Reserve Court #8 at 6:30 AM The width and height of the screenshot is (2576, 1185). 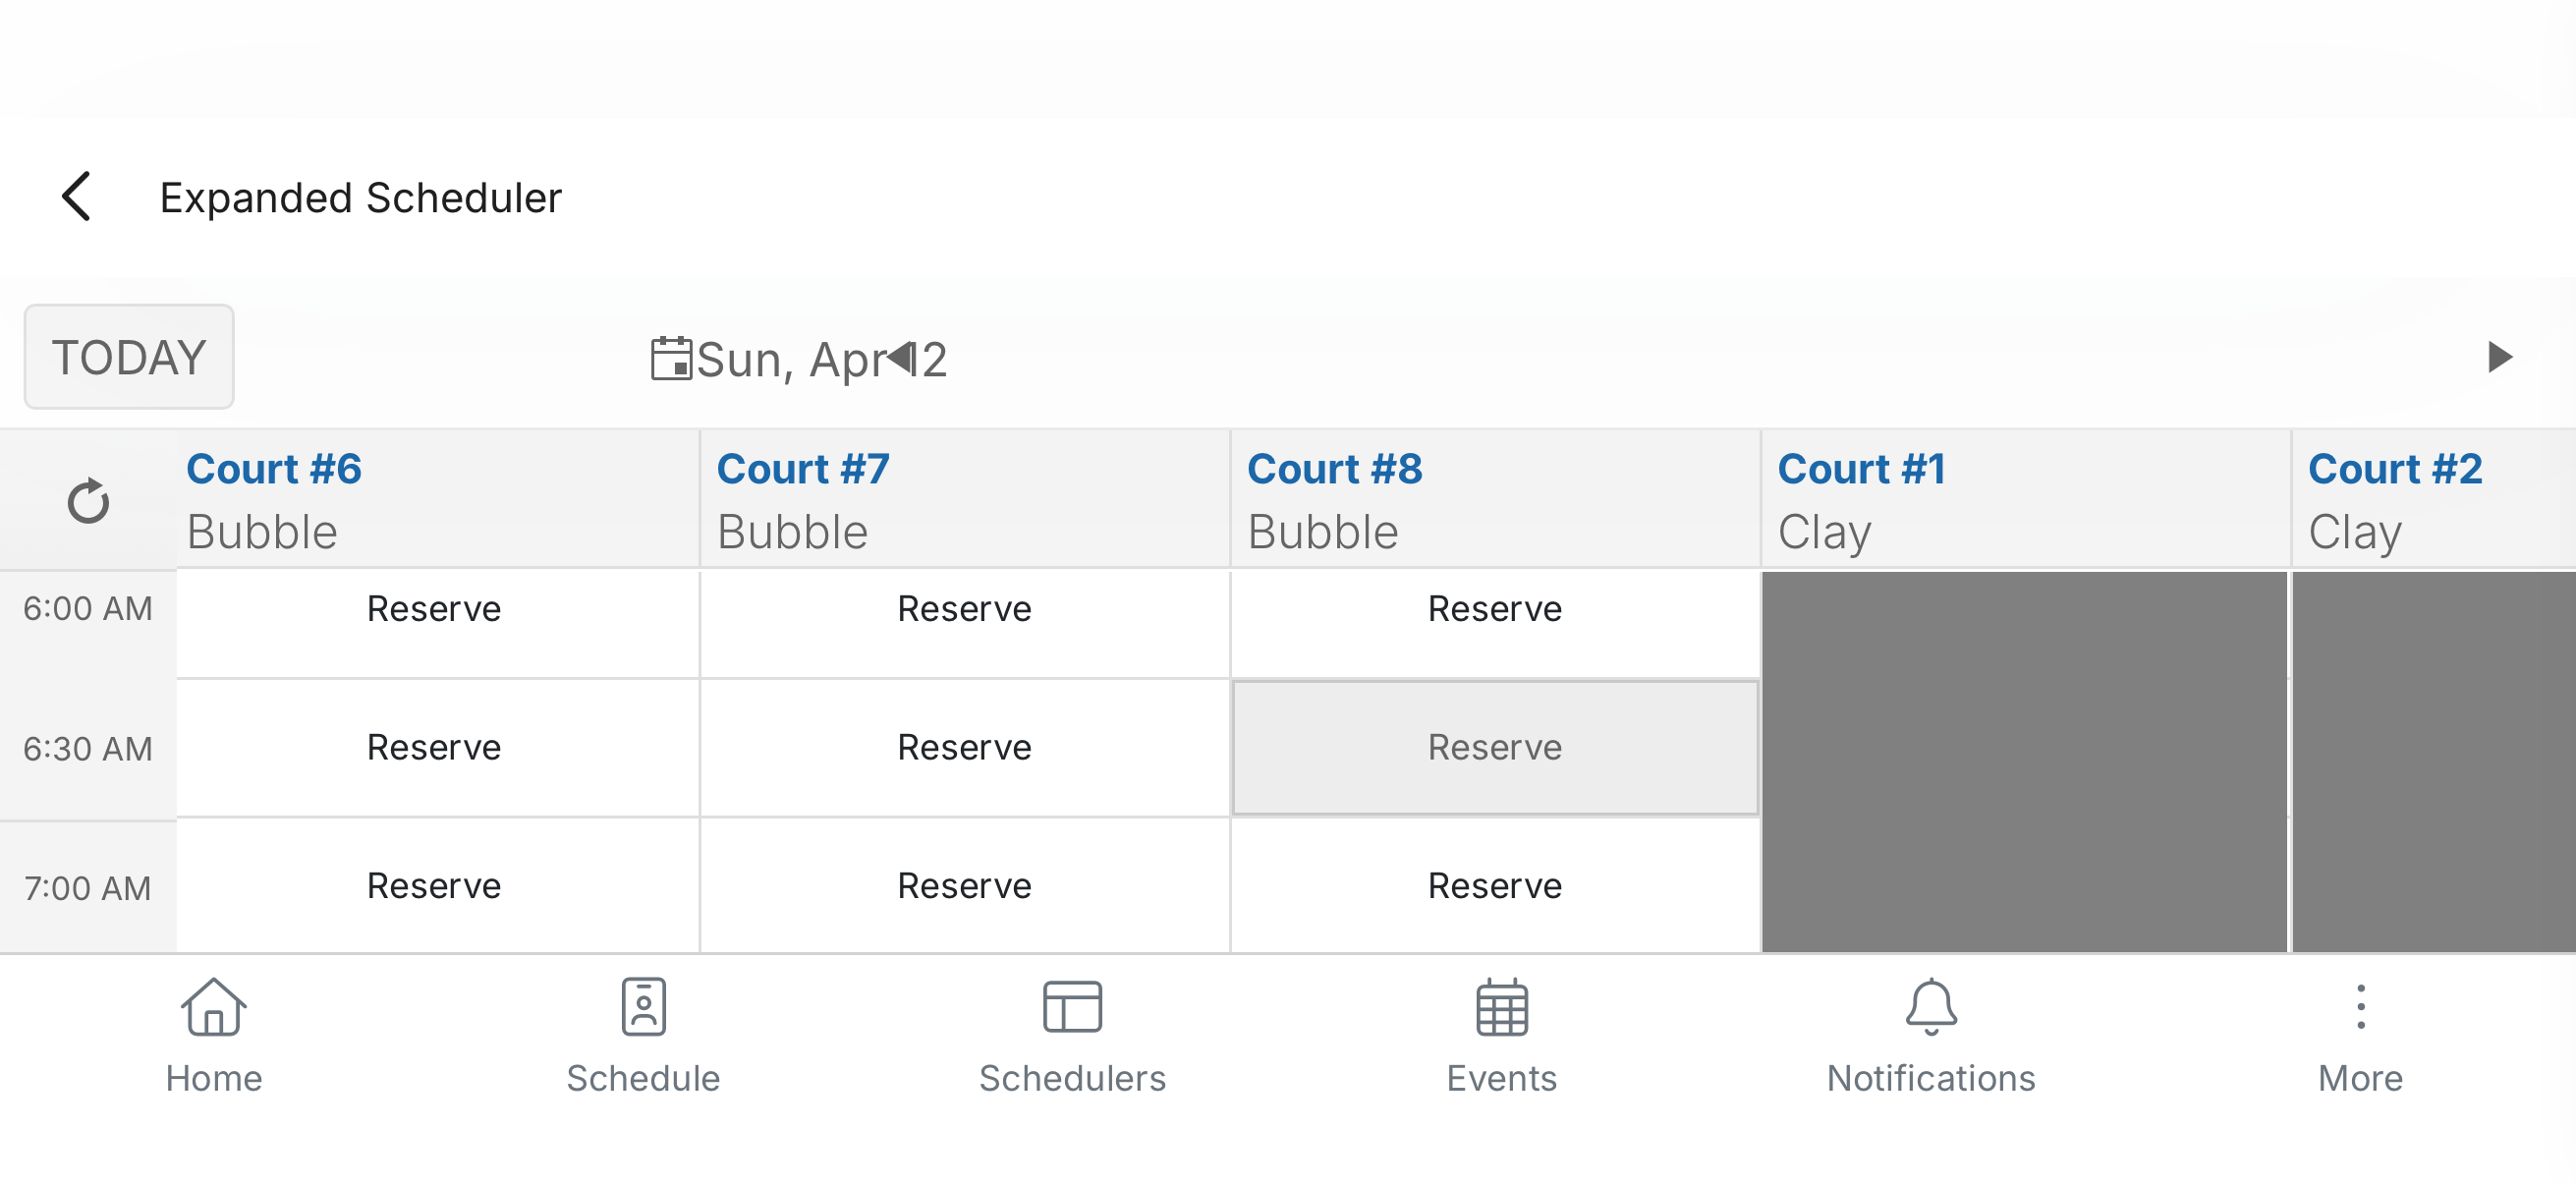click(1494, 748)
